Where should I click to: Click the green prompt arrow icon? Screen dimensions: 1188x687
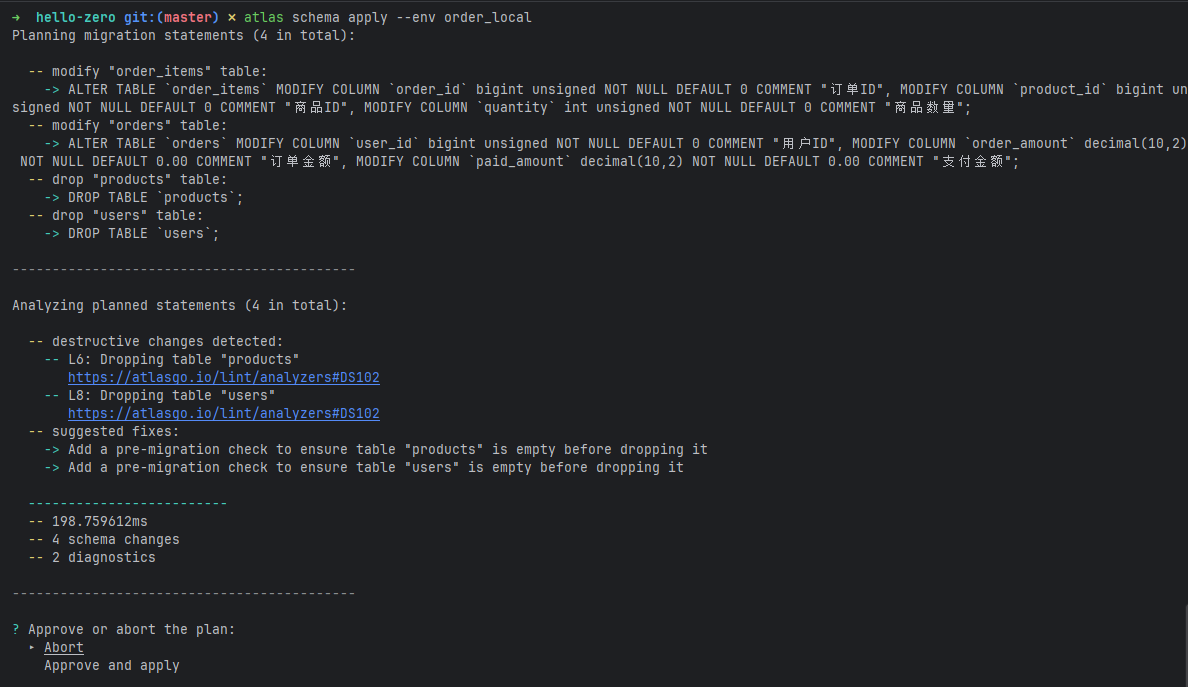[16, 17]
